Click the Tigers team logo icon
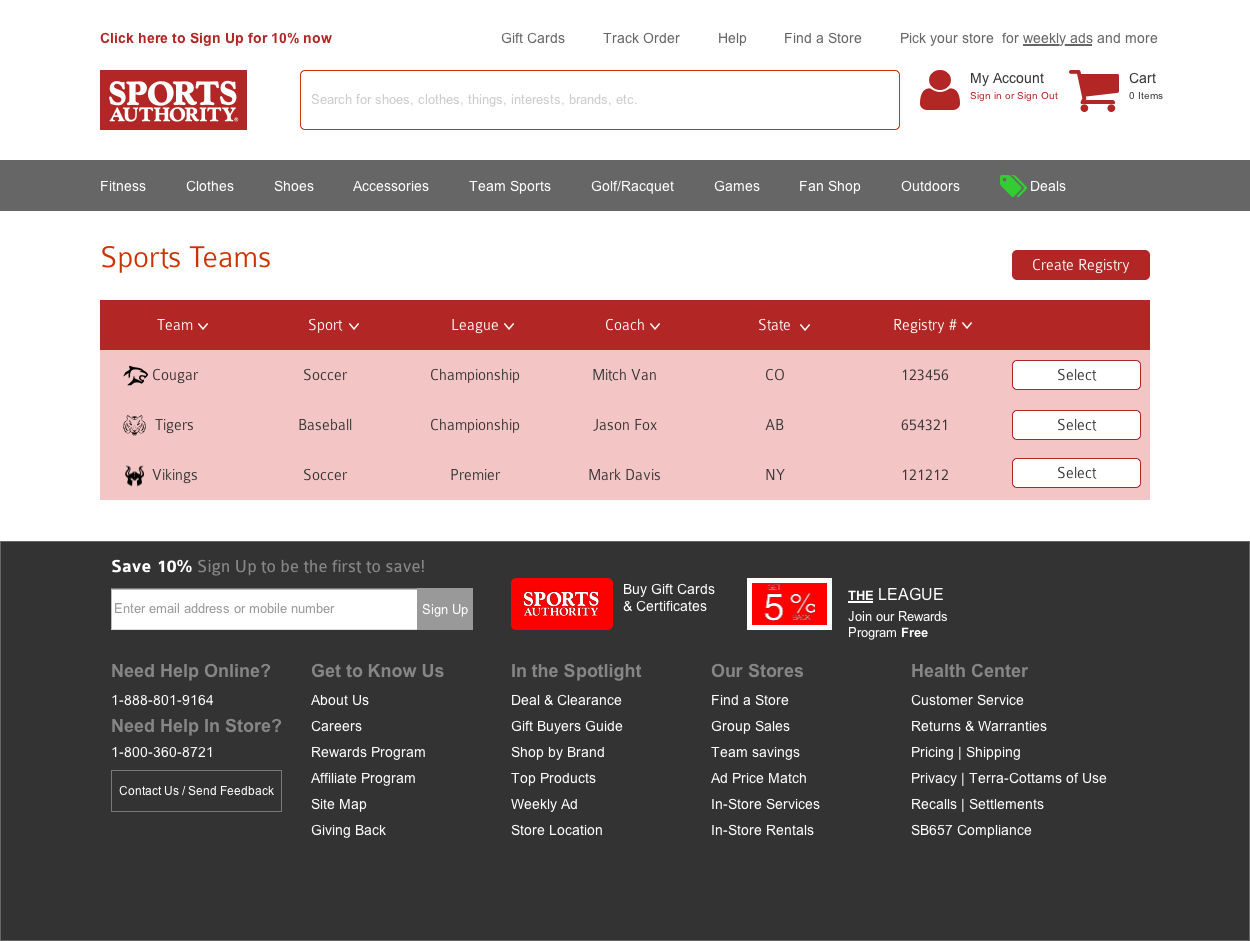Screen dimensions: 1250x941 click(134, 425)
